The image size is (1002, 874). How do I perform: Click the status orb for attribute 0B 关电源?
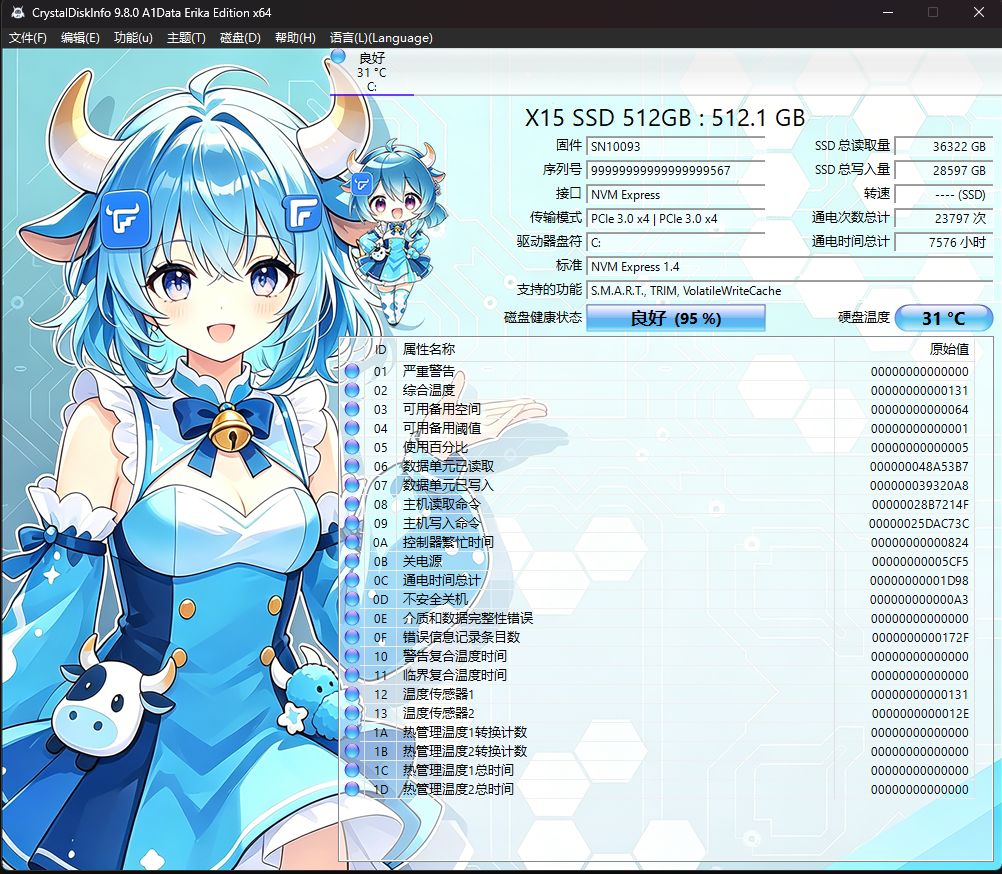pos(351,561)
